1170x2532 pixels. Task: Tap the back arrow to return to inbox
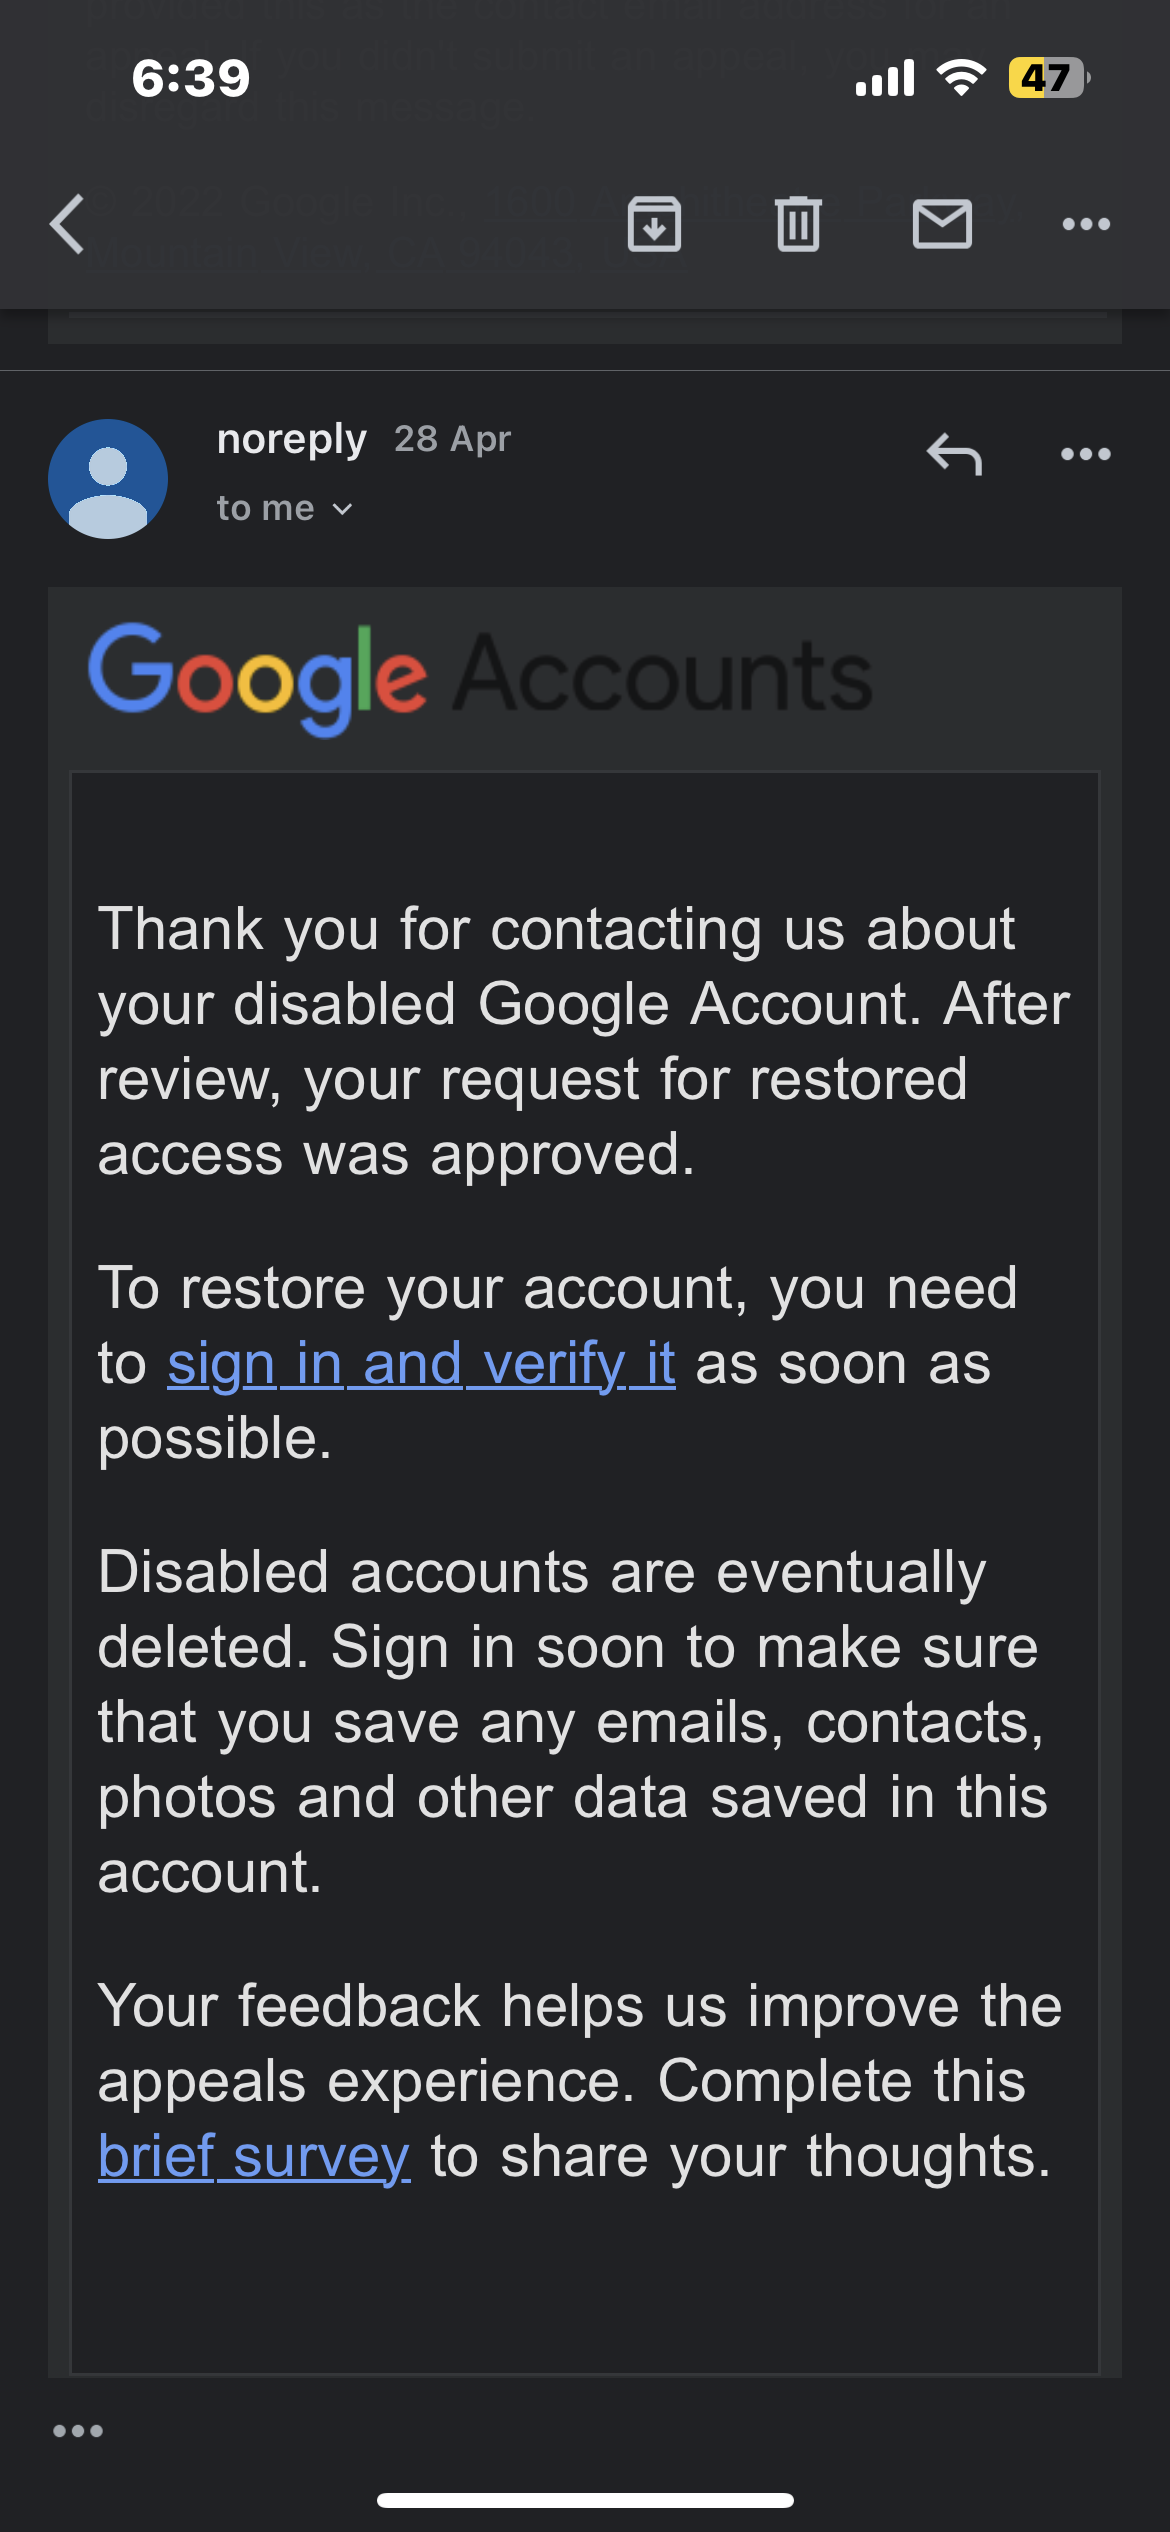click(x=67, y=224)
